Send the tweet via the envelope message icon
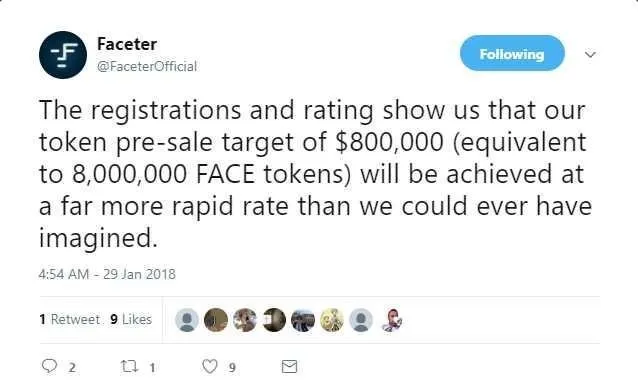 (289, 367)
